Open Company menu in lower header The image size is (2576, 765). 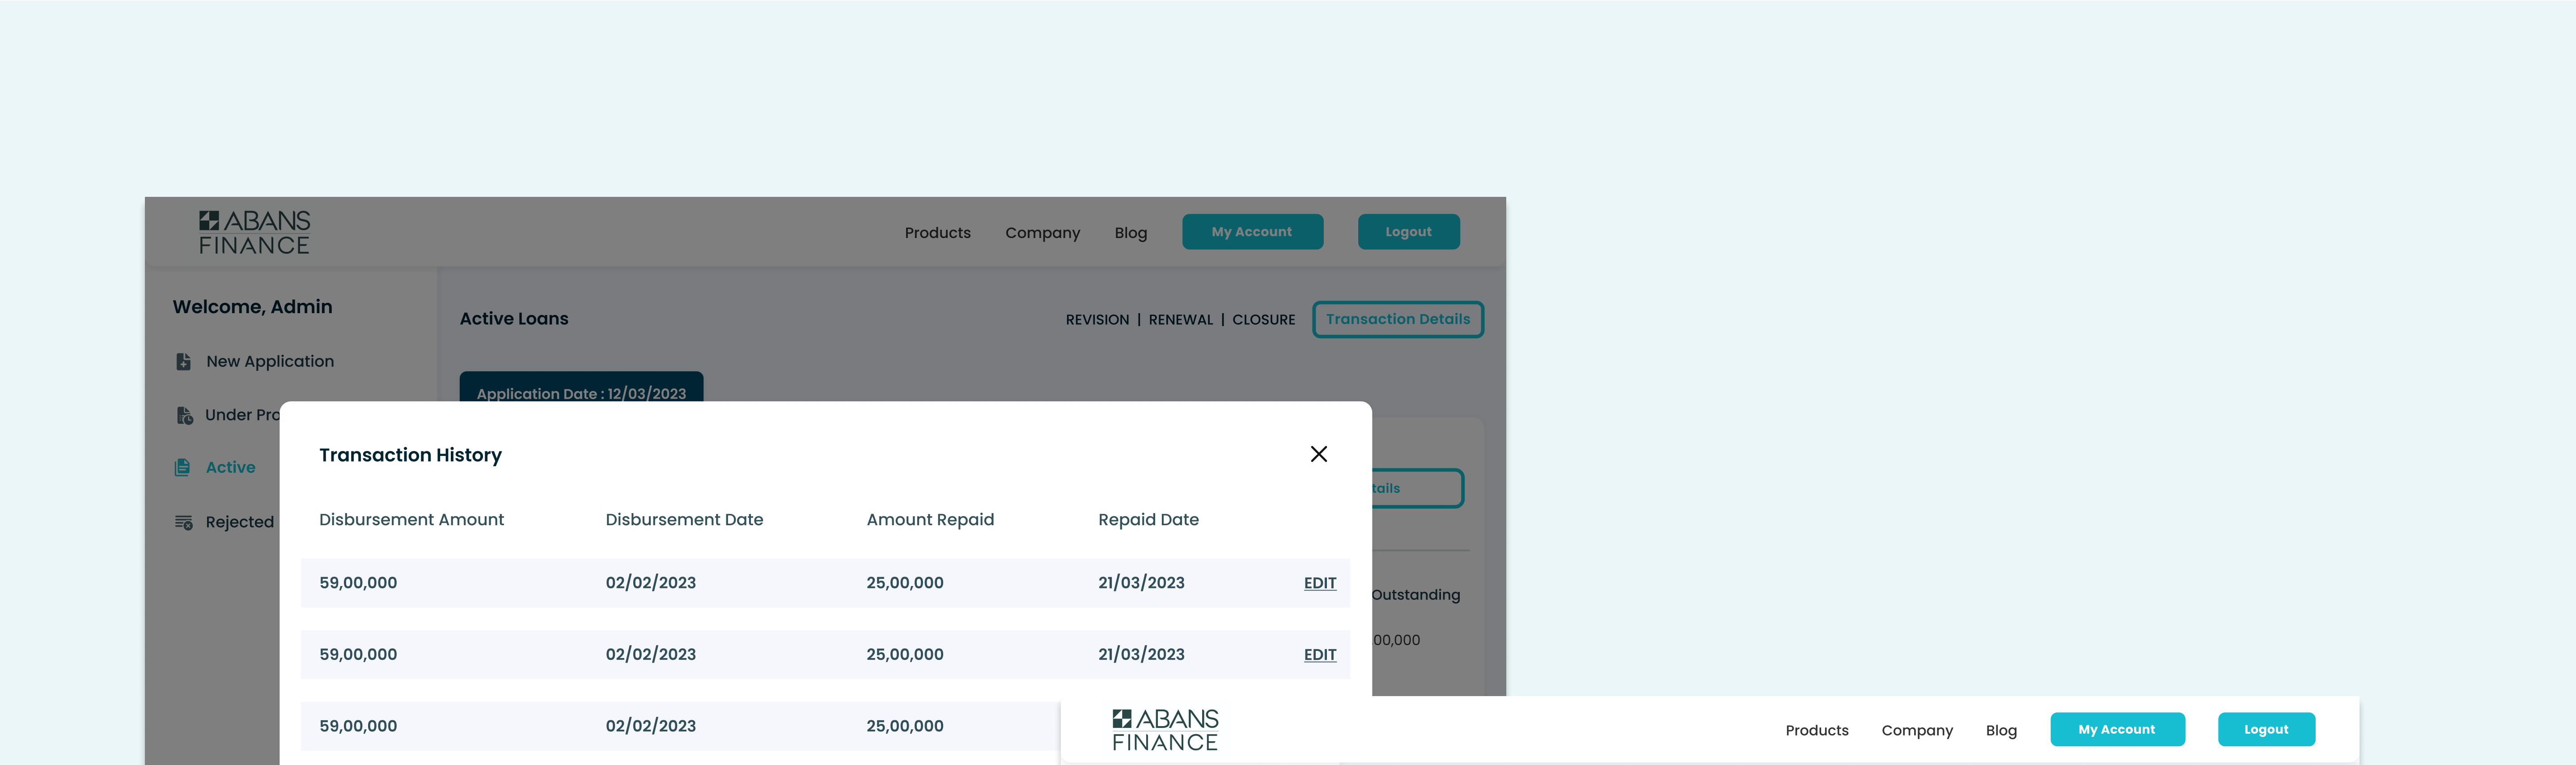pyautogui.click(x=1916, y=731)
